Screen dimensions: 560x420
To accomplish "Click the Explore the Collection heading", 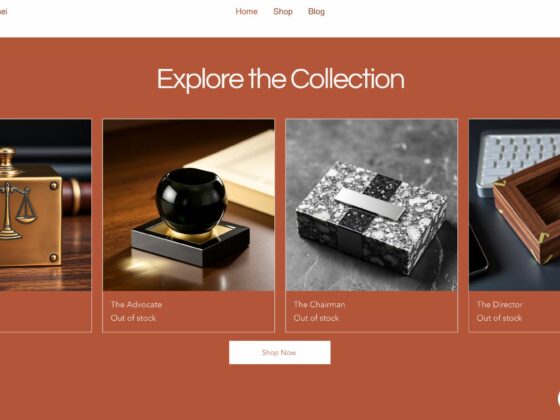I will point(280,79).
